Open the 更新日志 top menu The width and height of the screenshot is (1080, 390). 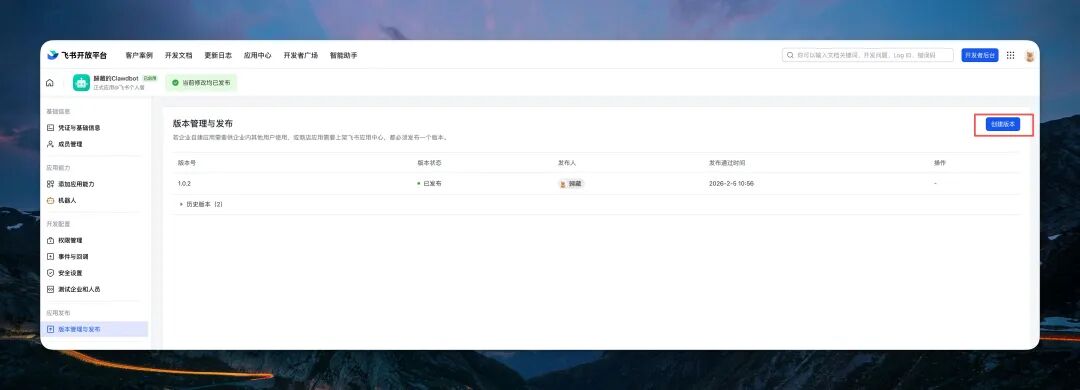[x=218, y=55]
